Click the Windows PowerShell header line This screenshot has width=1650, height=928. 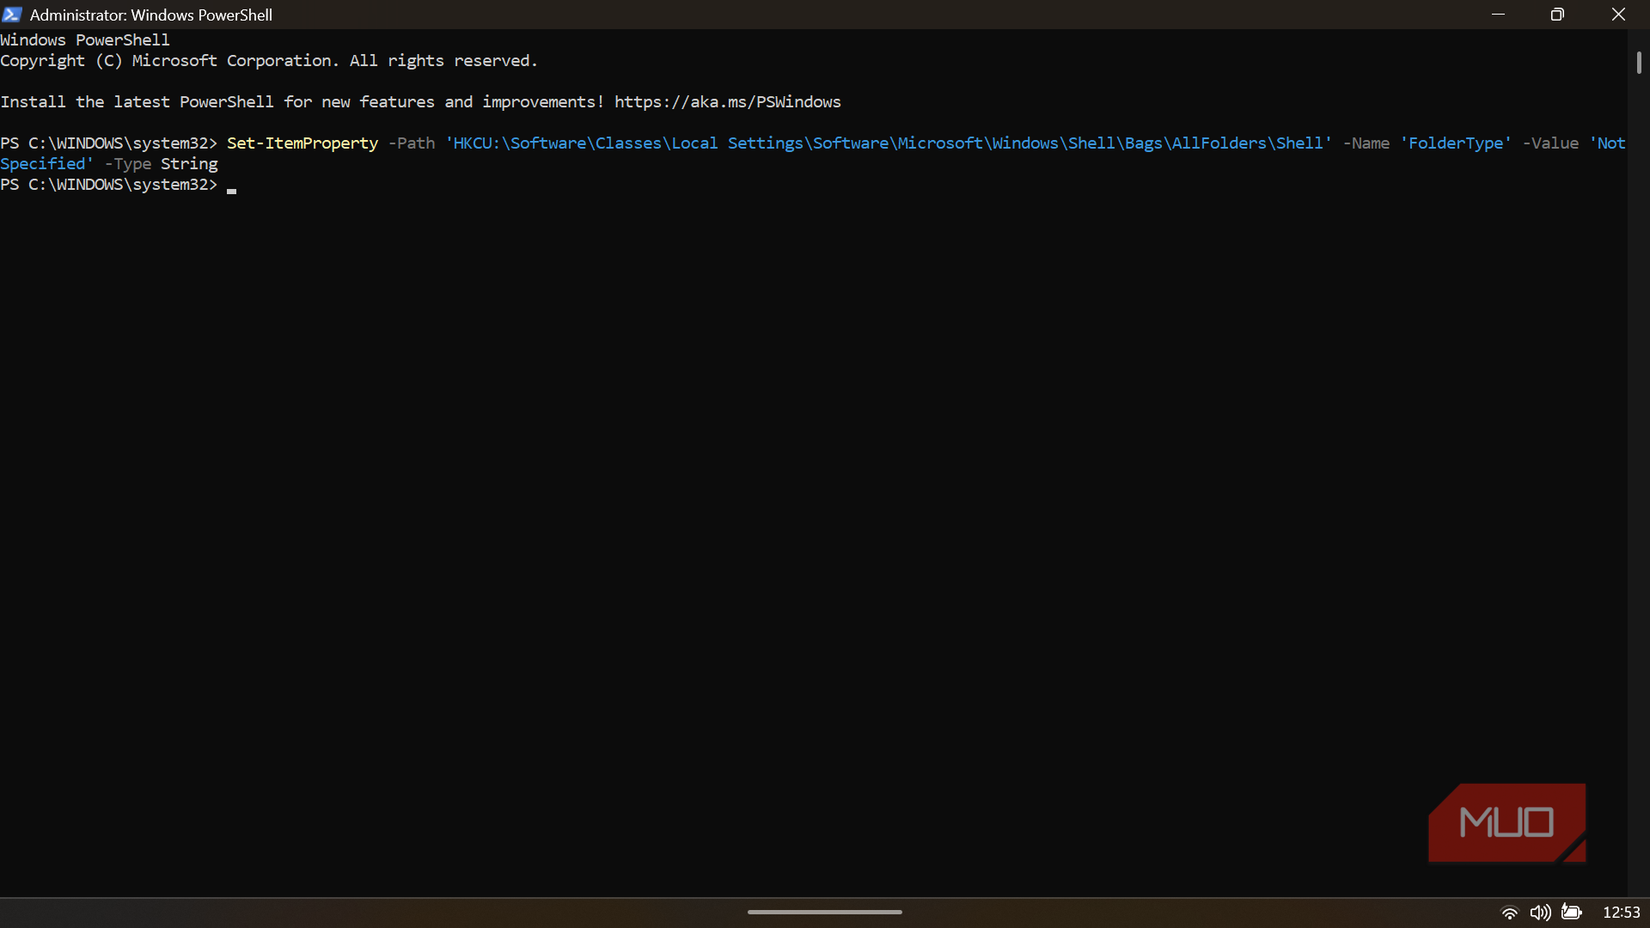click(85, 39)
